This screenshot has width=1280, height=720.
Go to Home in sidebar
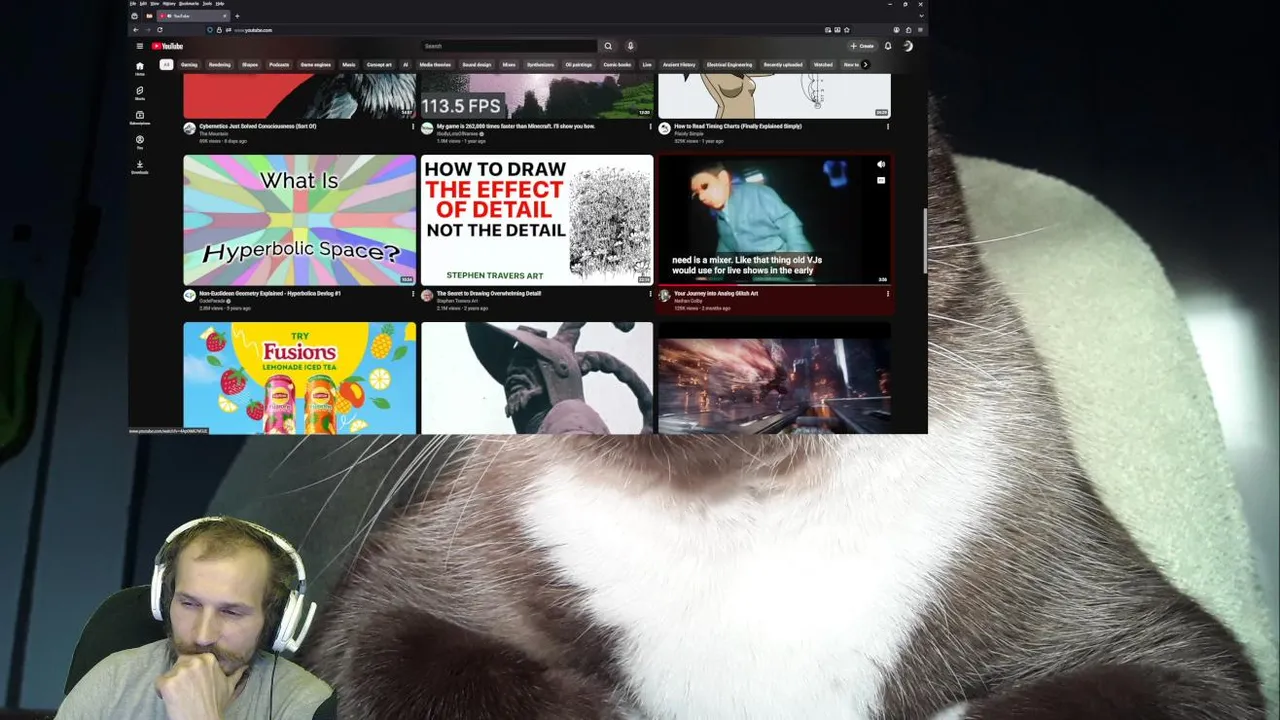(140, 68)
